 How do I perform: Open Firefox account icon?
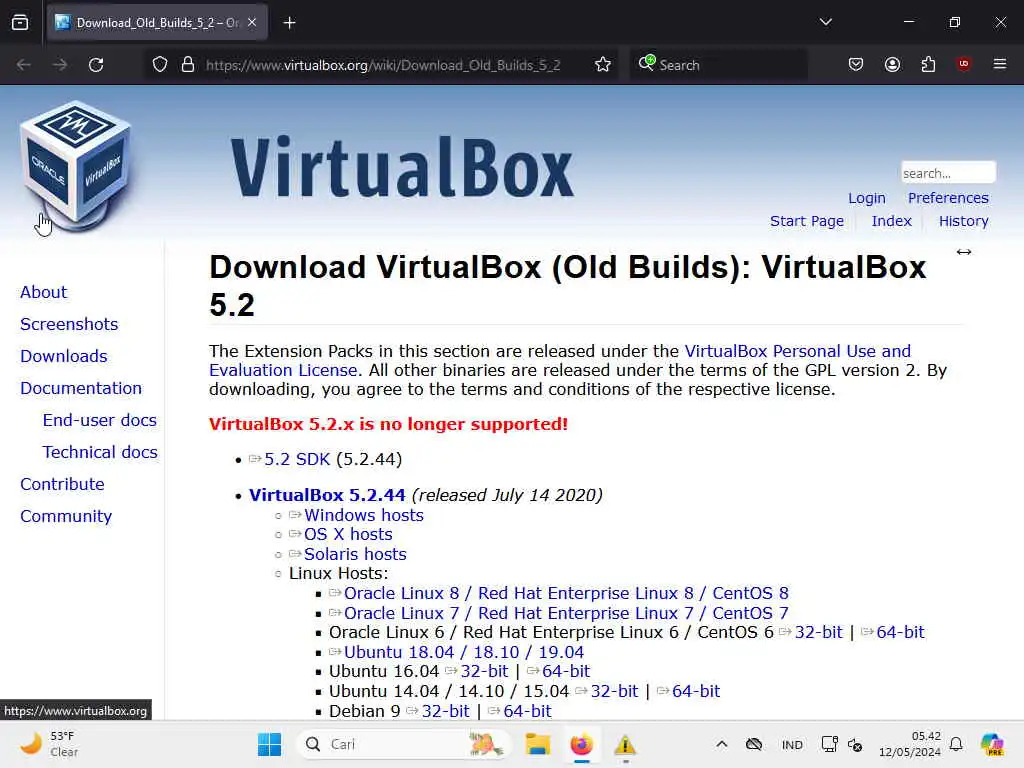pos(892,64)
